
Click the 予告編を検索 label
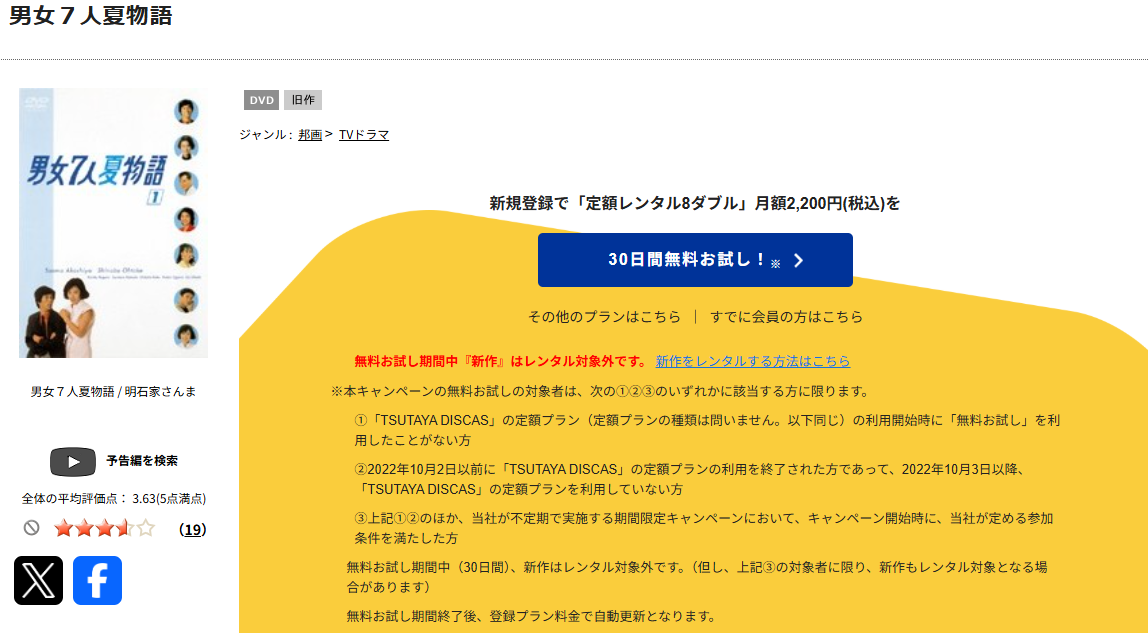pos(142,461)
